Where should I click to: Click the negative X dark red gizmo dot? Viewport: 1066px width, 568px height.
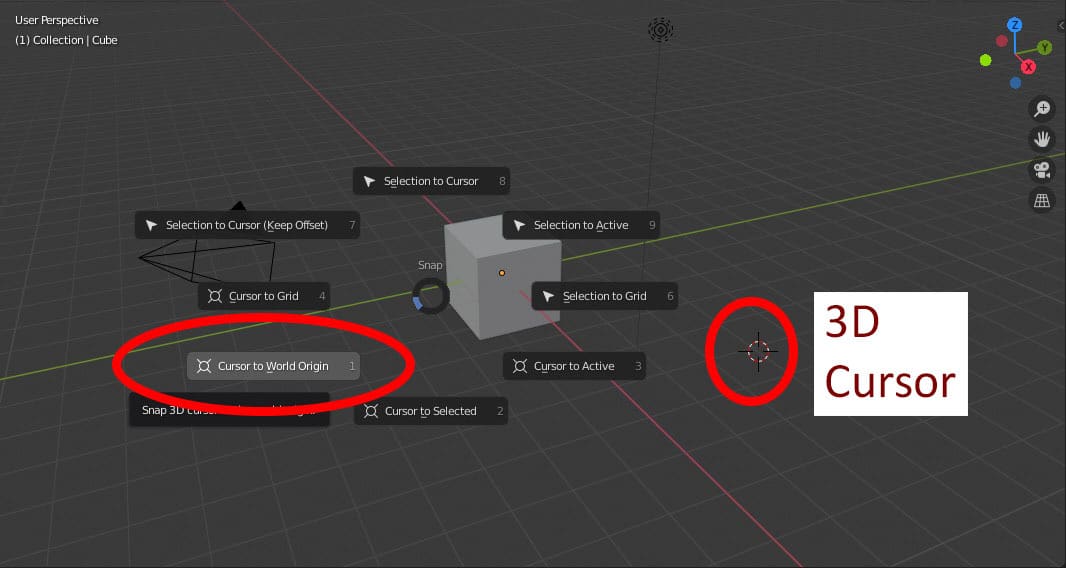pos(1002,41)
